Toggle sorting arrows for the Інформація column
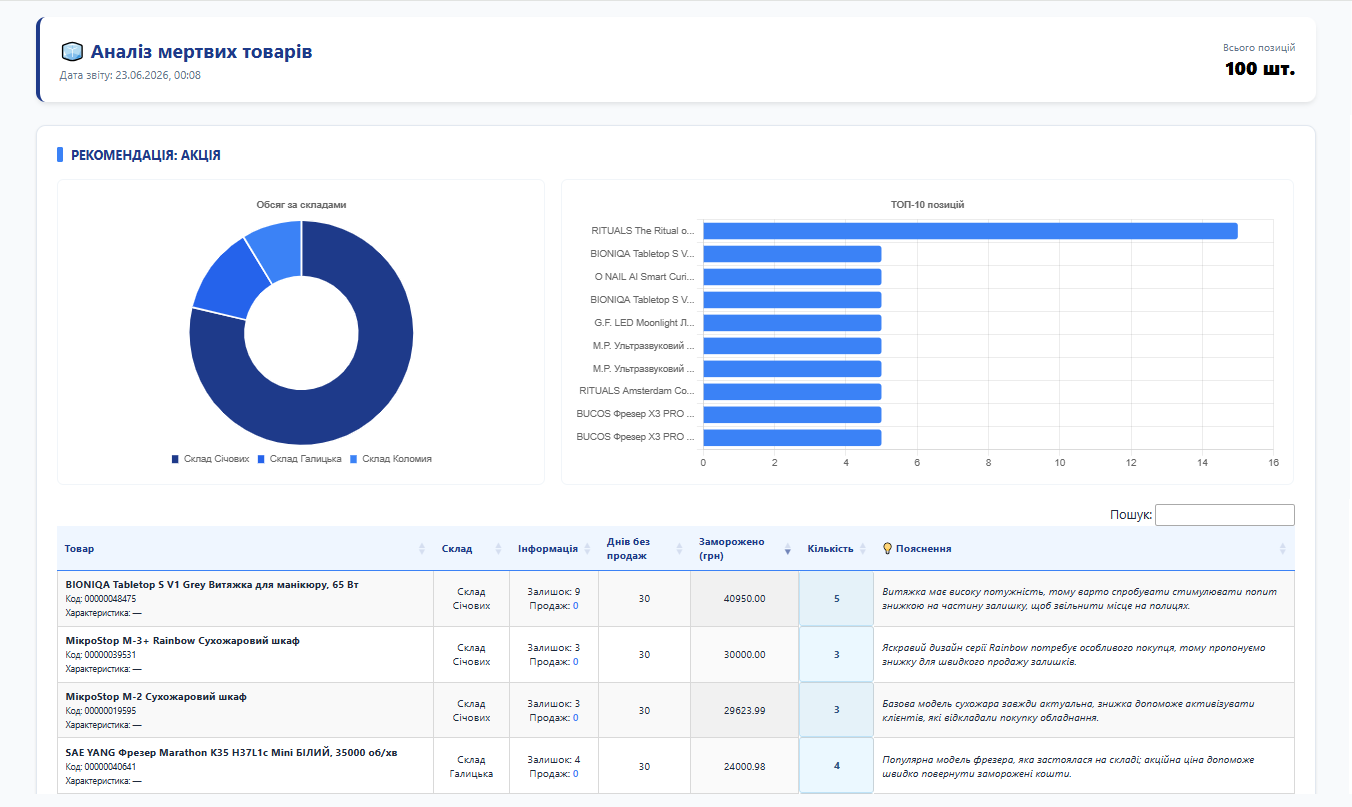Image resolution: width=1352 pixels, height=807 pixels. click(x=587, y=549)
